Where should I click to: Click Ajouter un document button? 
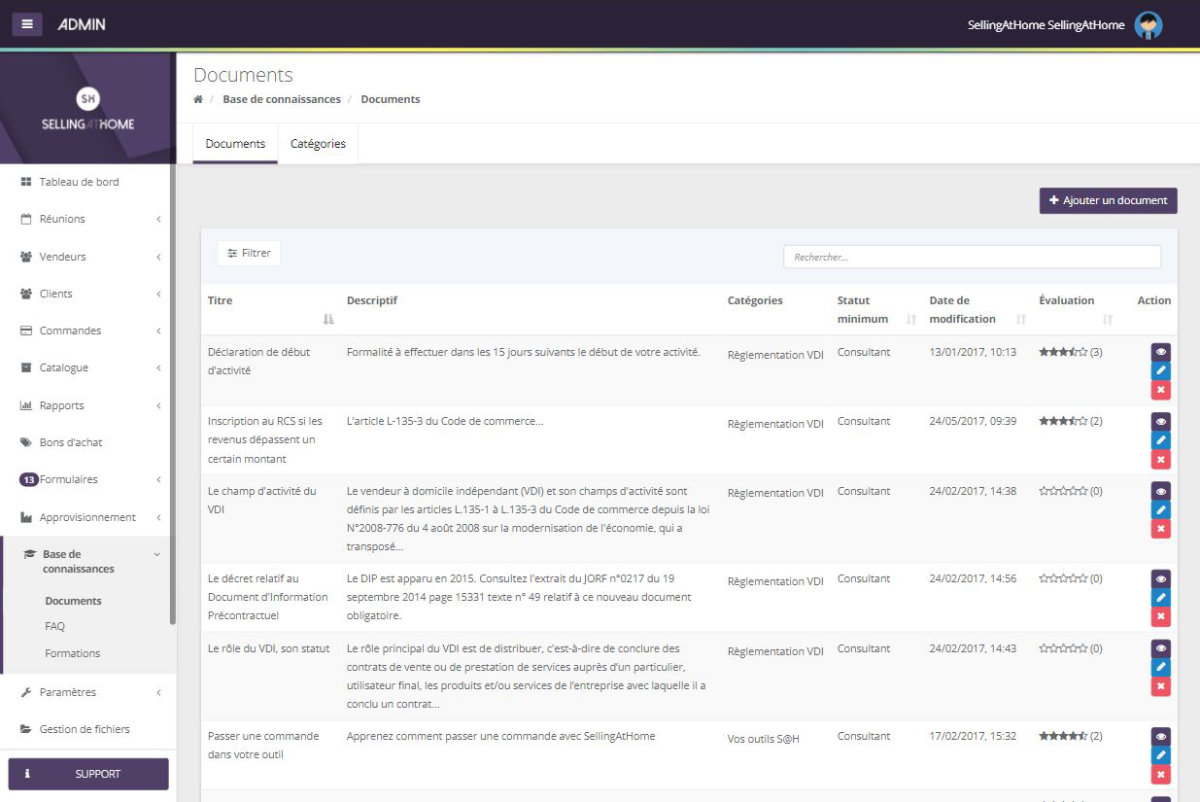click(1108, 200)
